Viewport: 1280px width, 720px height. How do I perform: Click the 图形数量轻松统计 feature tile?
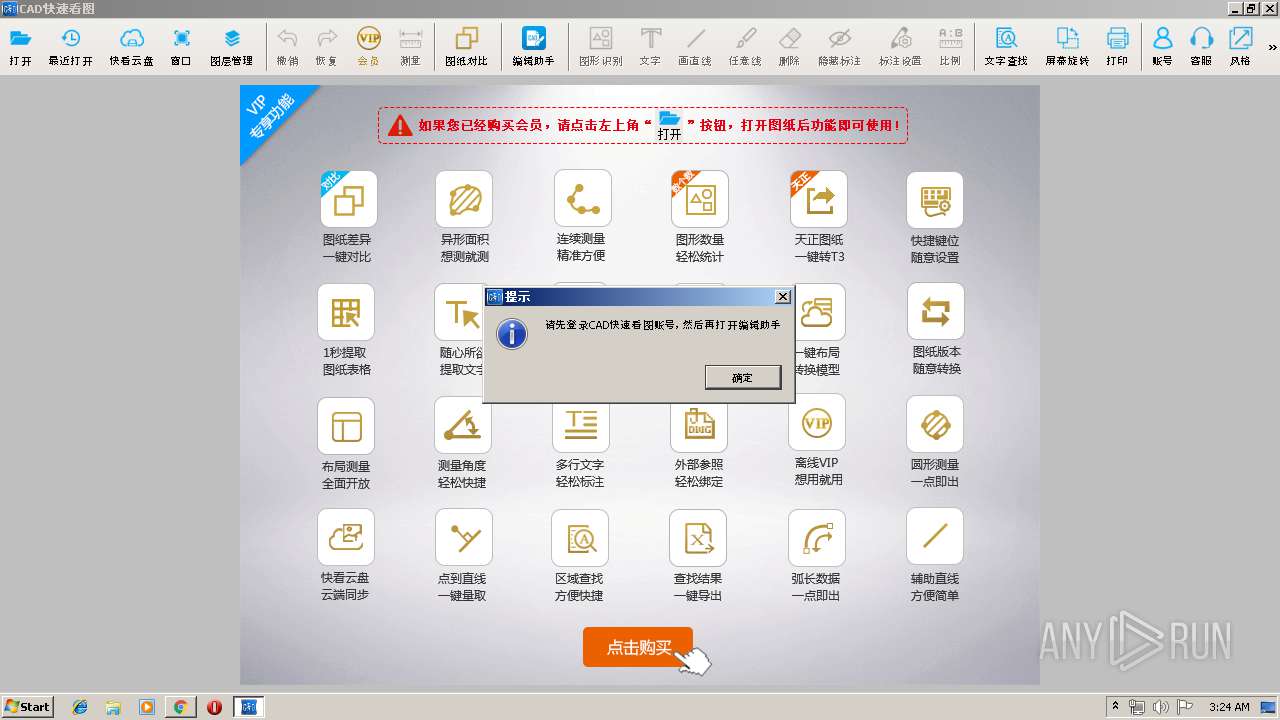[699, 217]
